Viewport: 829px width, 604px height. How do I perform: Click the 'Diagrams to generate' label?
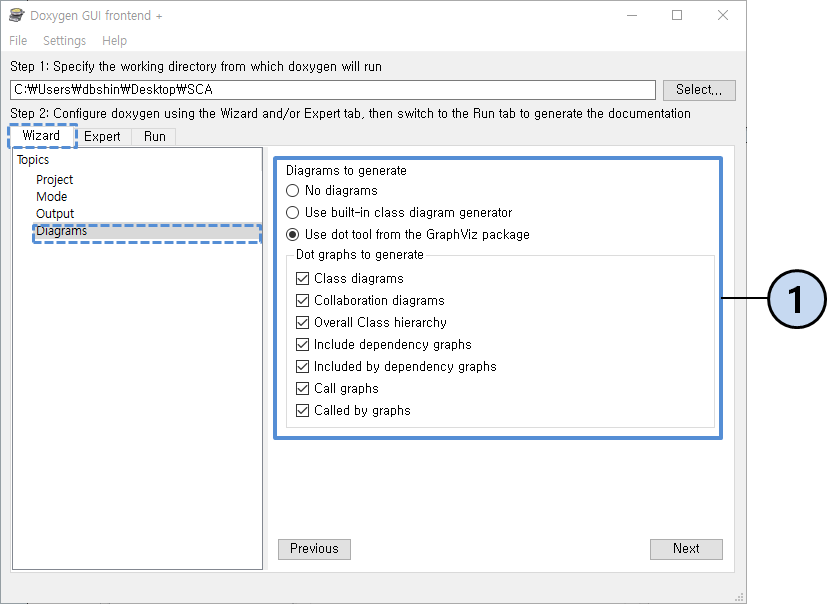[x=346, y=171]
